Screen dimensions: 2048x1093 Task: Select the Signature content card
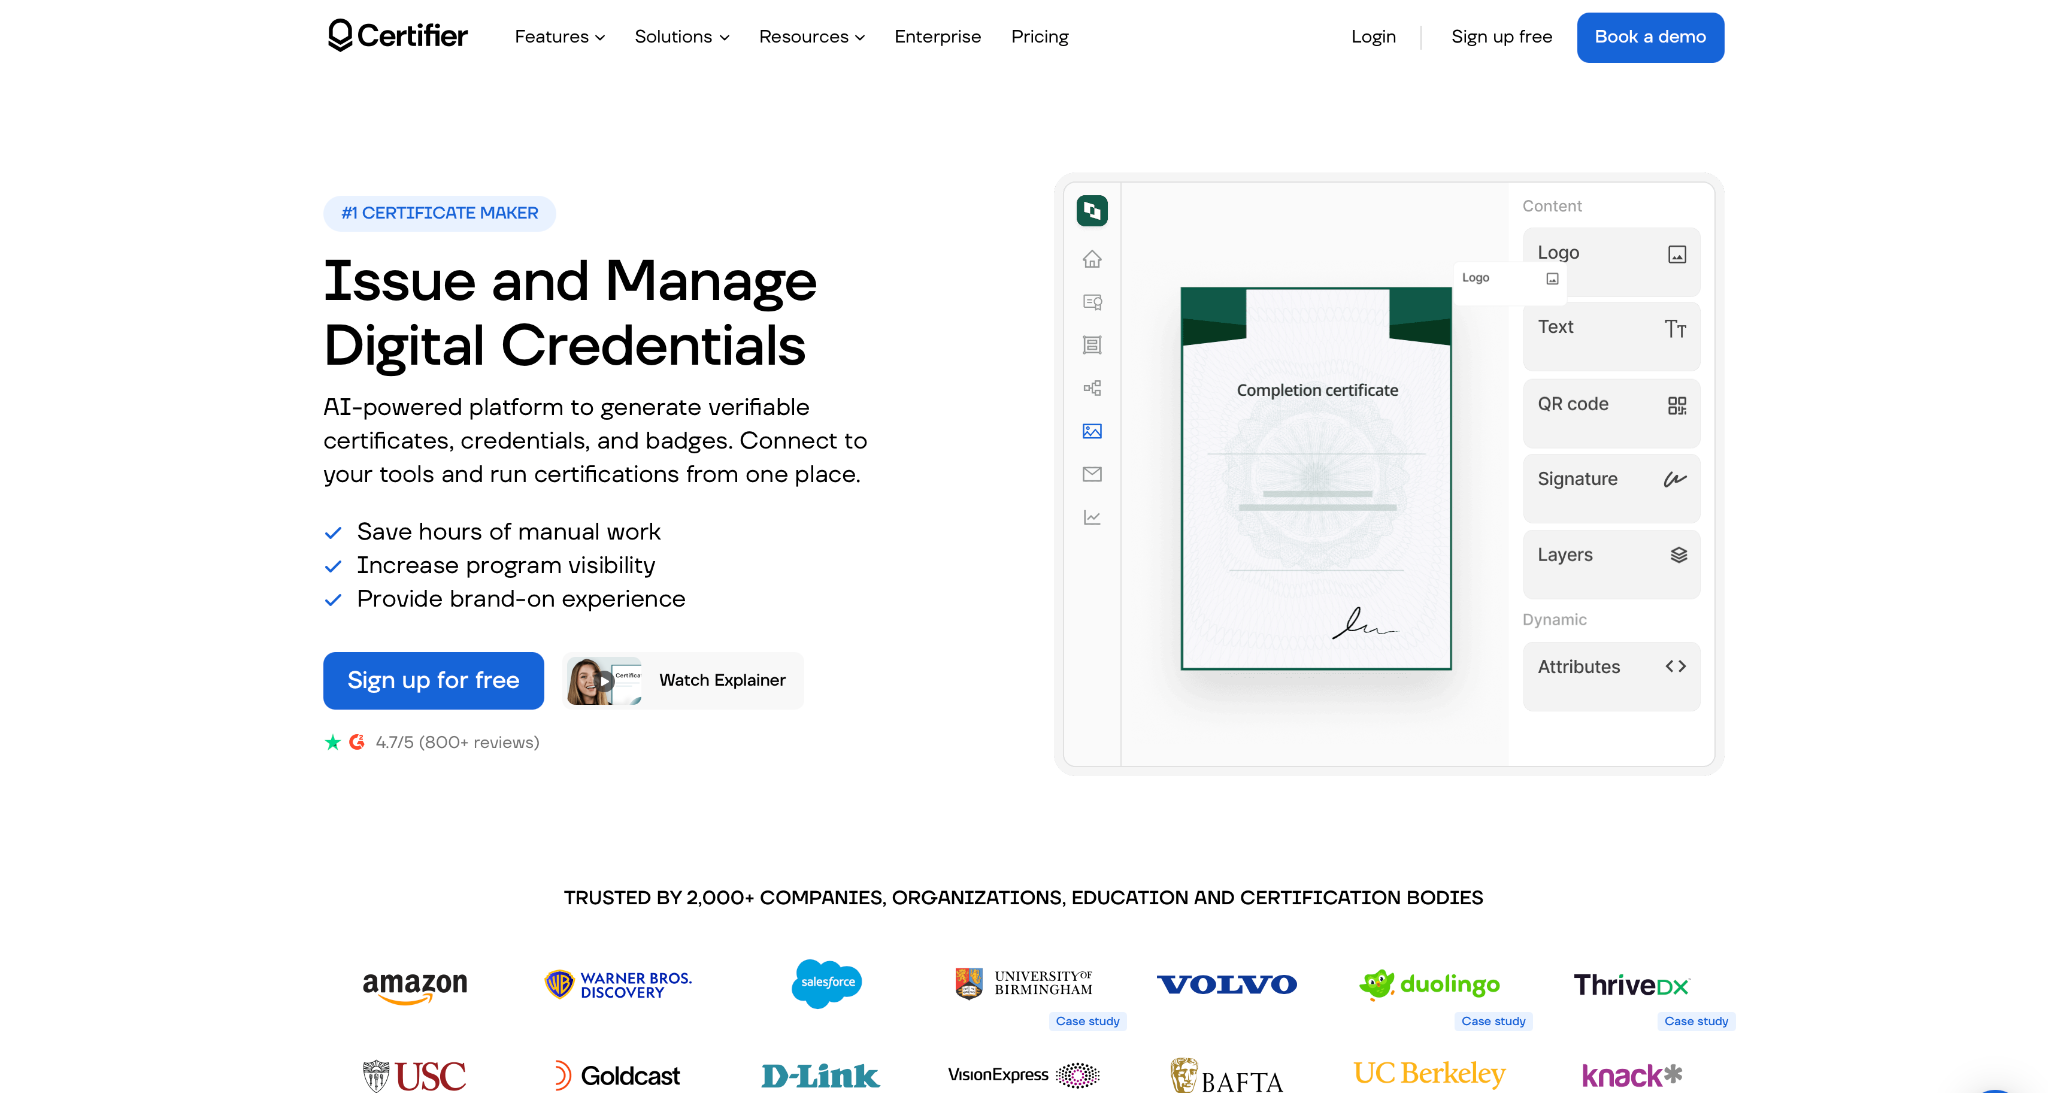click(x=1611, y=488)
